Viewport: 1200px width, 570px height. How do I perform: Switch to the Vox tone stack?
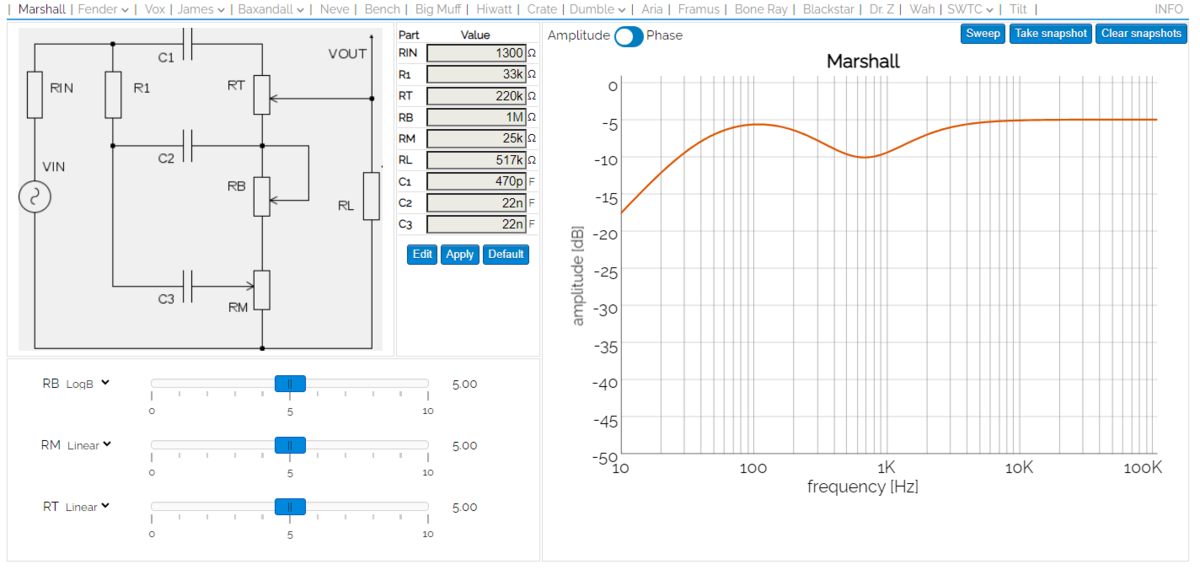tap(154, 9)
